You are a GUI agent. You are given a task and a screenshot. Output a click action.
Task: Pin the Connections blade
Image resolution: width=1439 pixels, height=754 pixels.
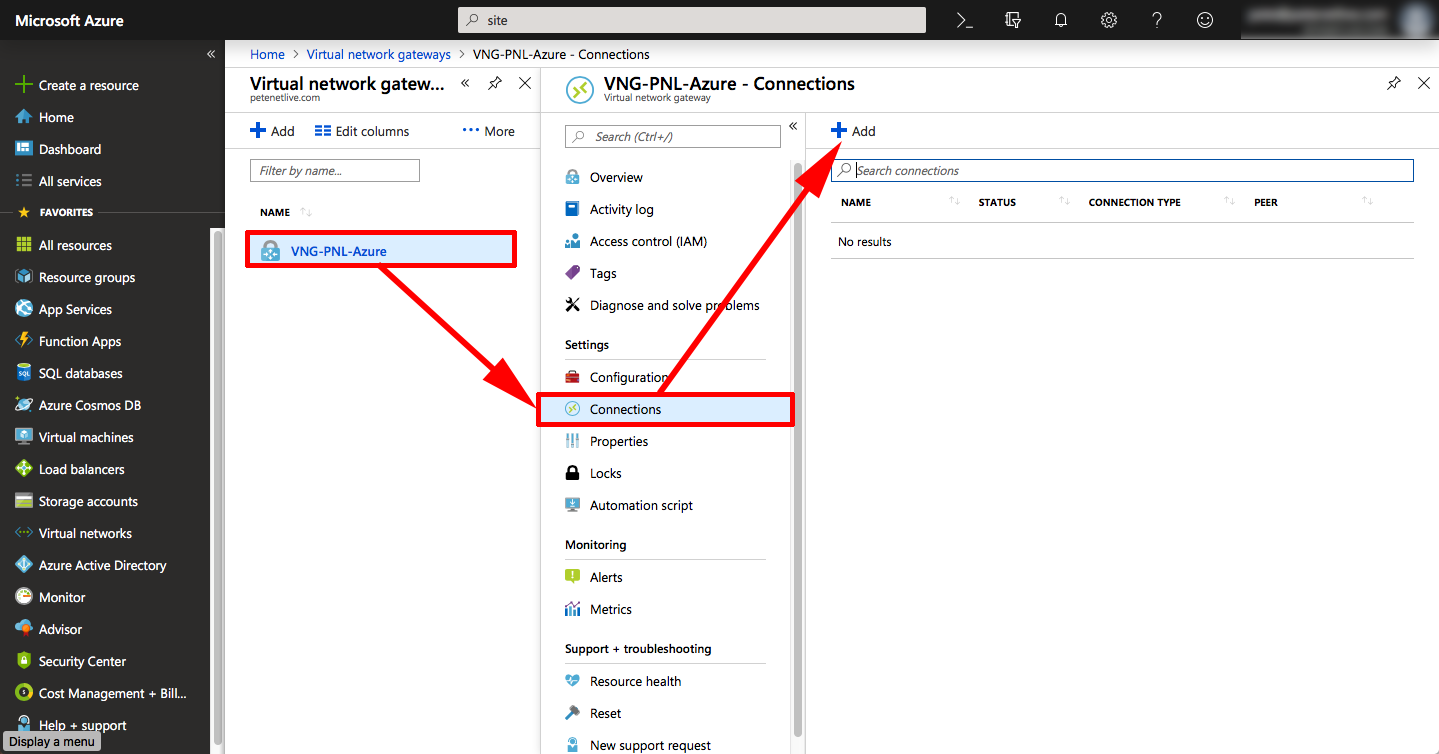pyautogui.click(x=1394, y=84)
